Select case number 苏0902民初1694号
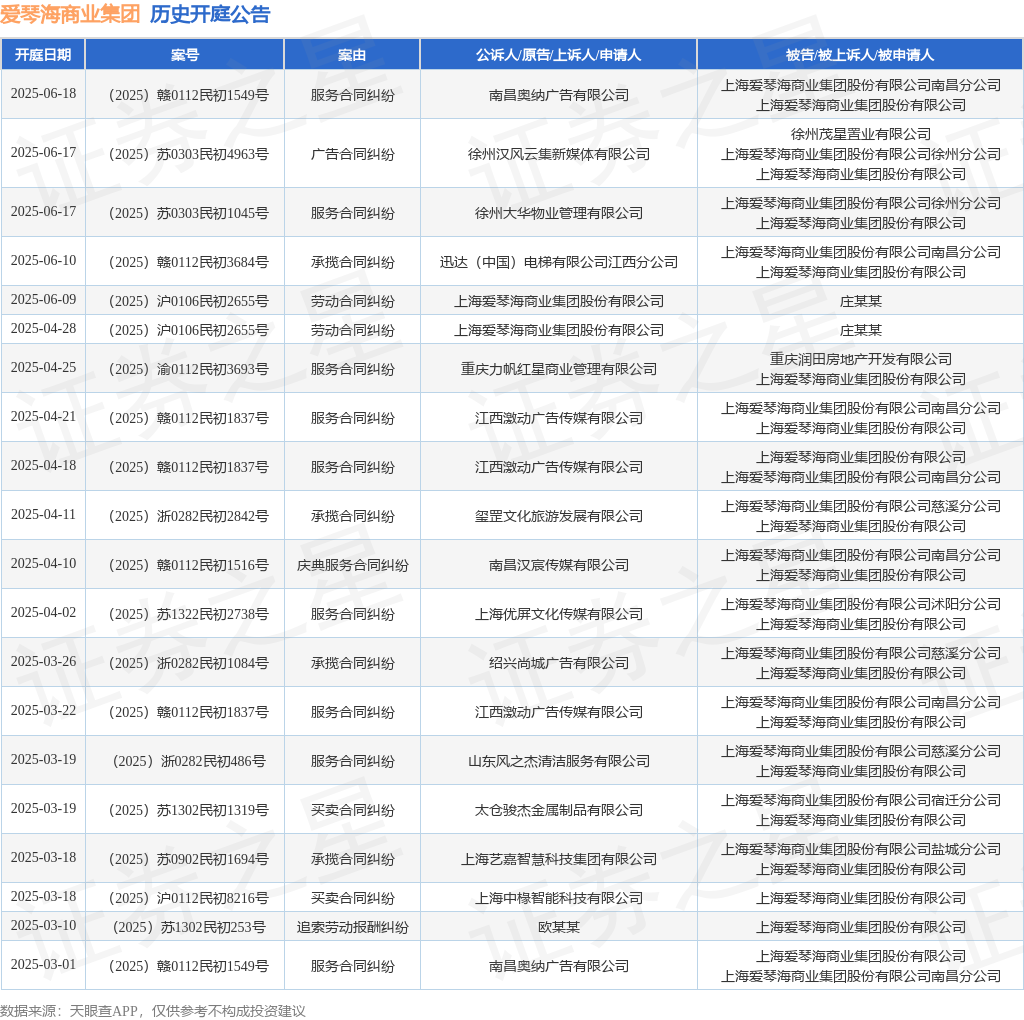The height and width of the screenshot is (1020, 1024). [x=189, y=859]
